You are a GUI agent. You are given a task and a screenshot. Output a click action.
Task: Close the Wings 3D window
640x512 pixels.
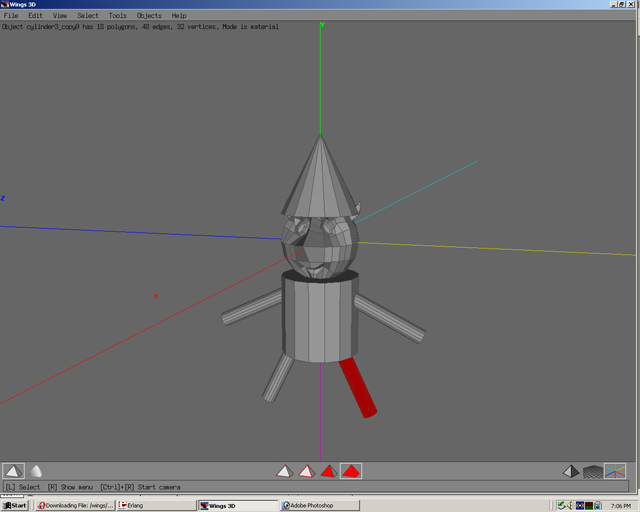pyautogui.click(x=631, y=4)
